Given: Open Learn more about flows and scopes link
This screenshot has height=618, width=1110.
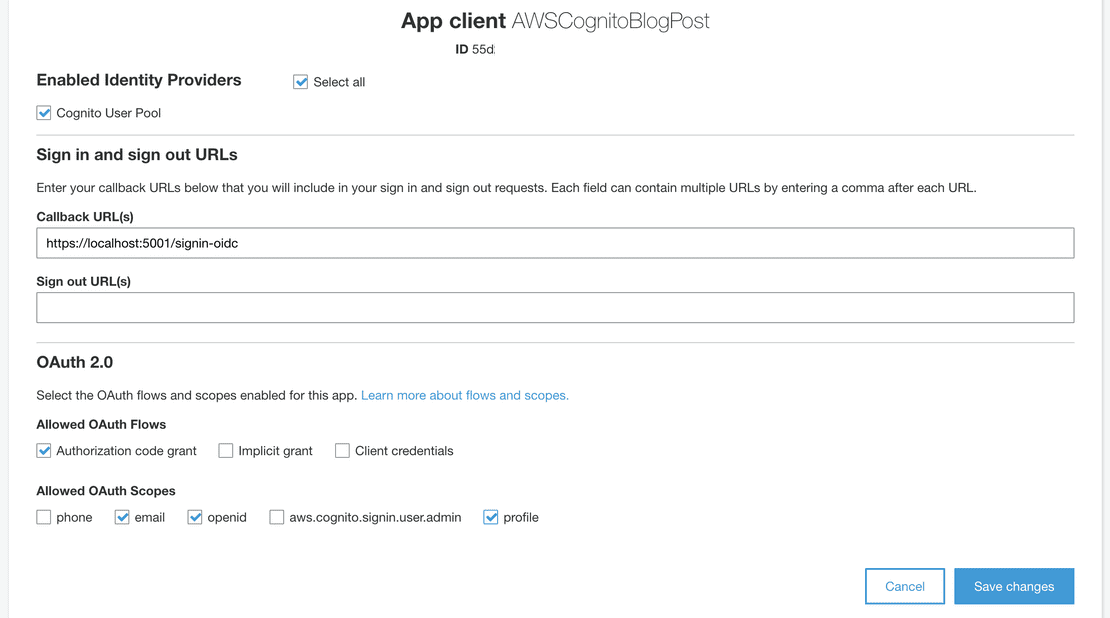Looking at the screenshot, I should click(x=464, y=395).
